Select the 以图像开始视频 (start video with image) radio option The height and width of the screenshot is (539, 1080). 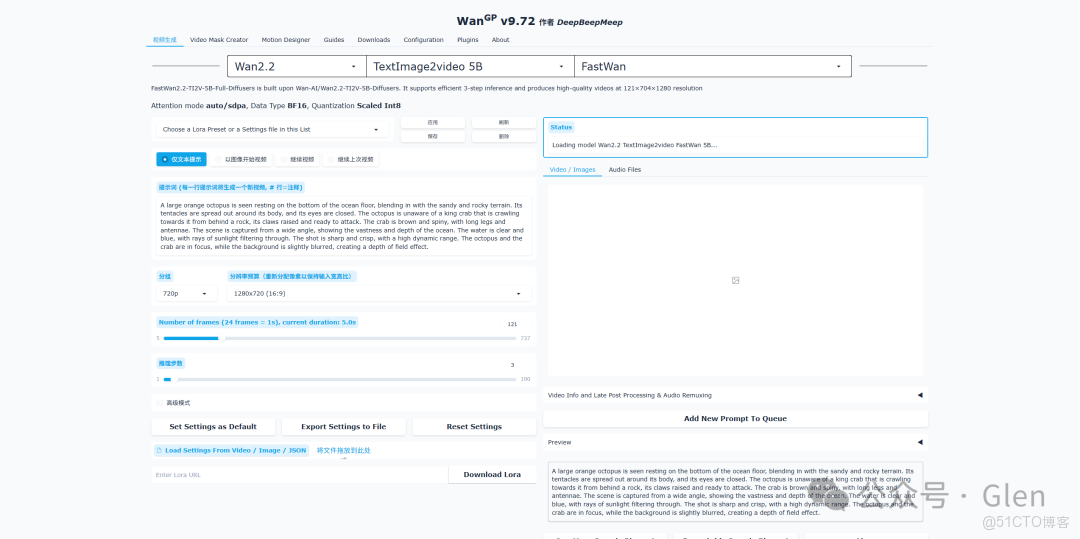240,159
